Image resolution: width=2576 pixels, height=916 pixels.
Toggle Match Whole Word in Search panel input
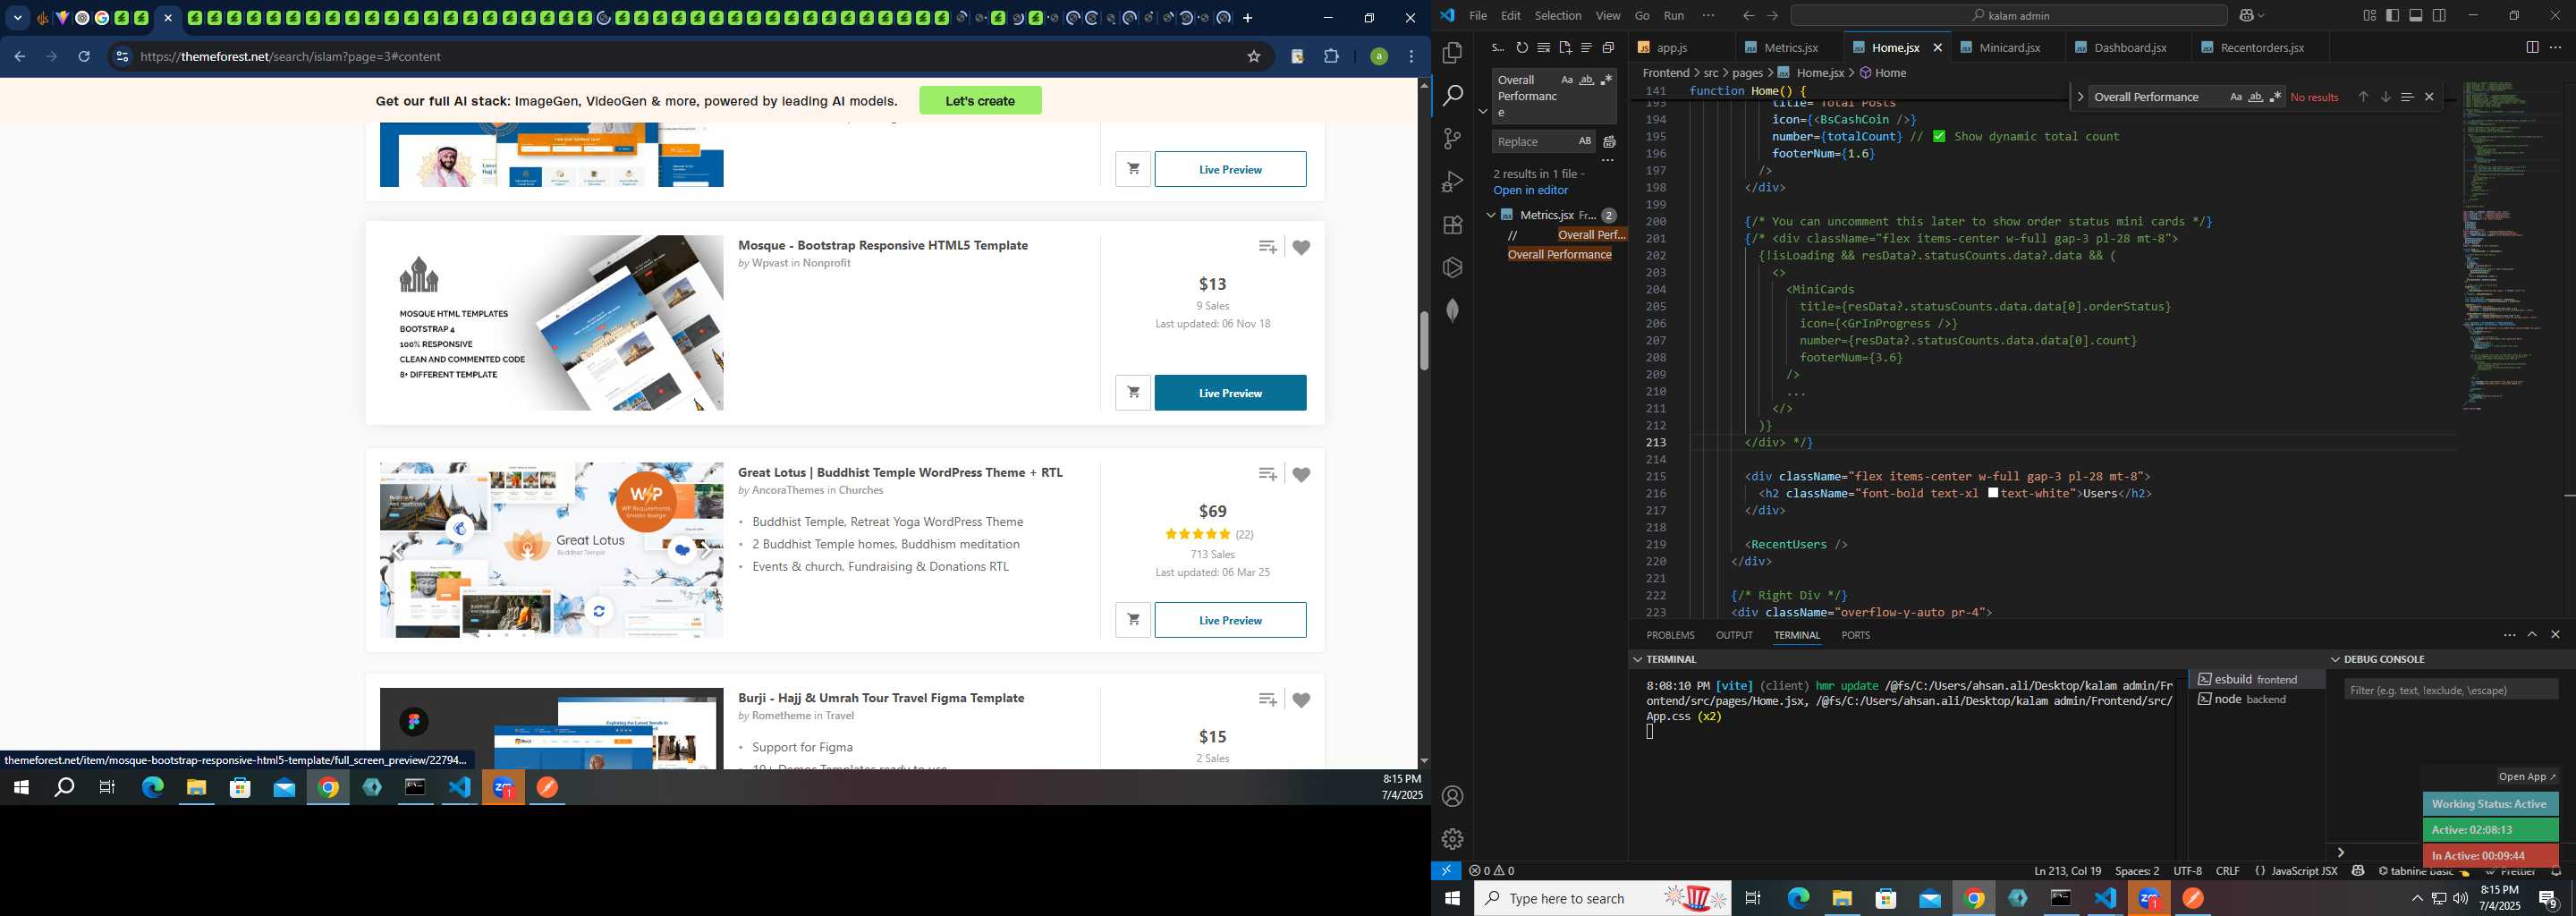click(x=1587, y=80)
